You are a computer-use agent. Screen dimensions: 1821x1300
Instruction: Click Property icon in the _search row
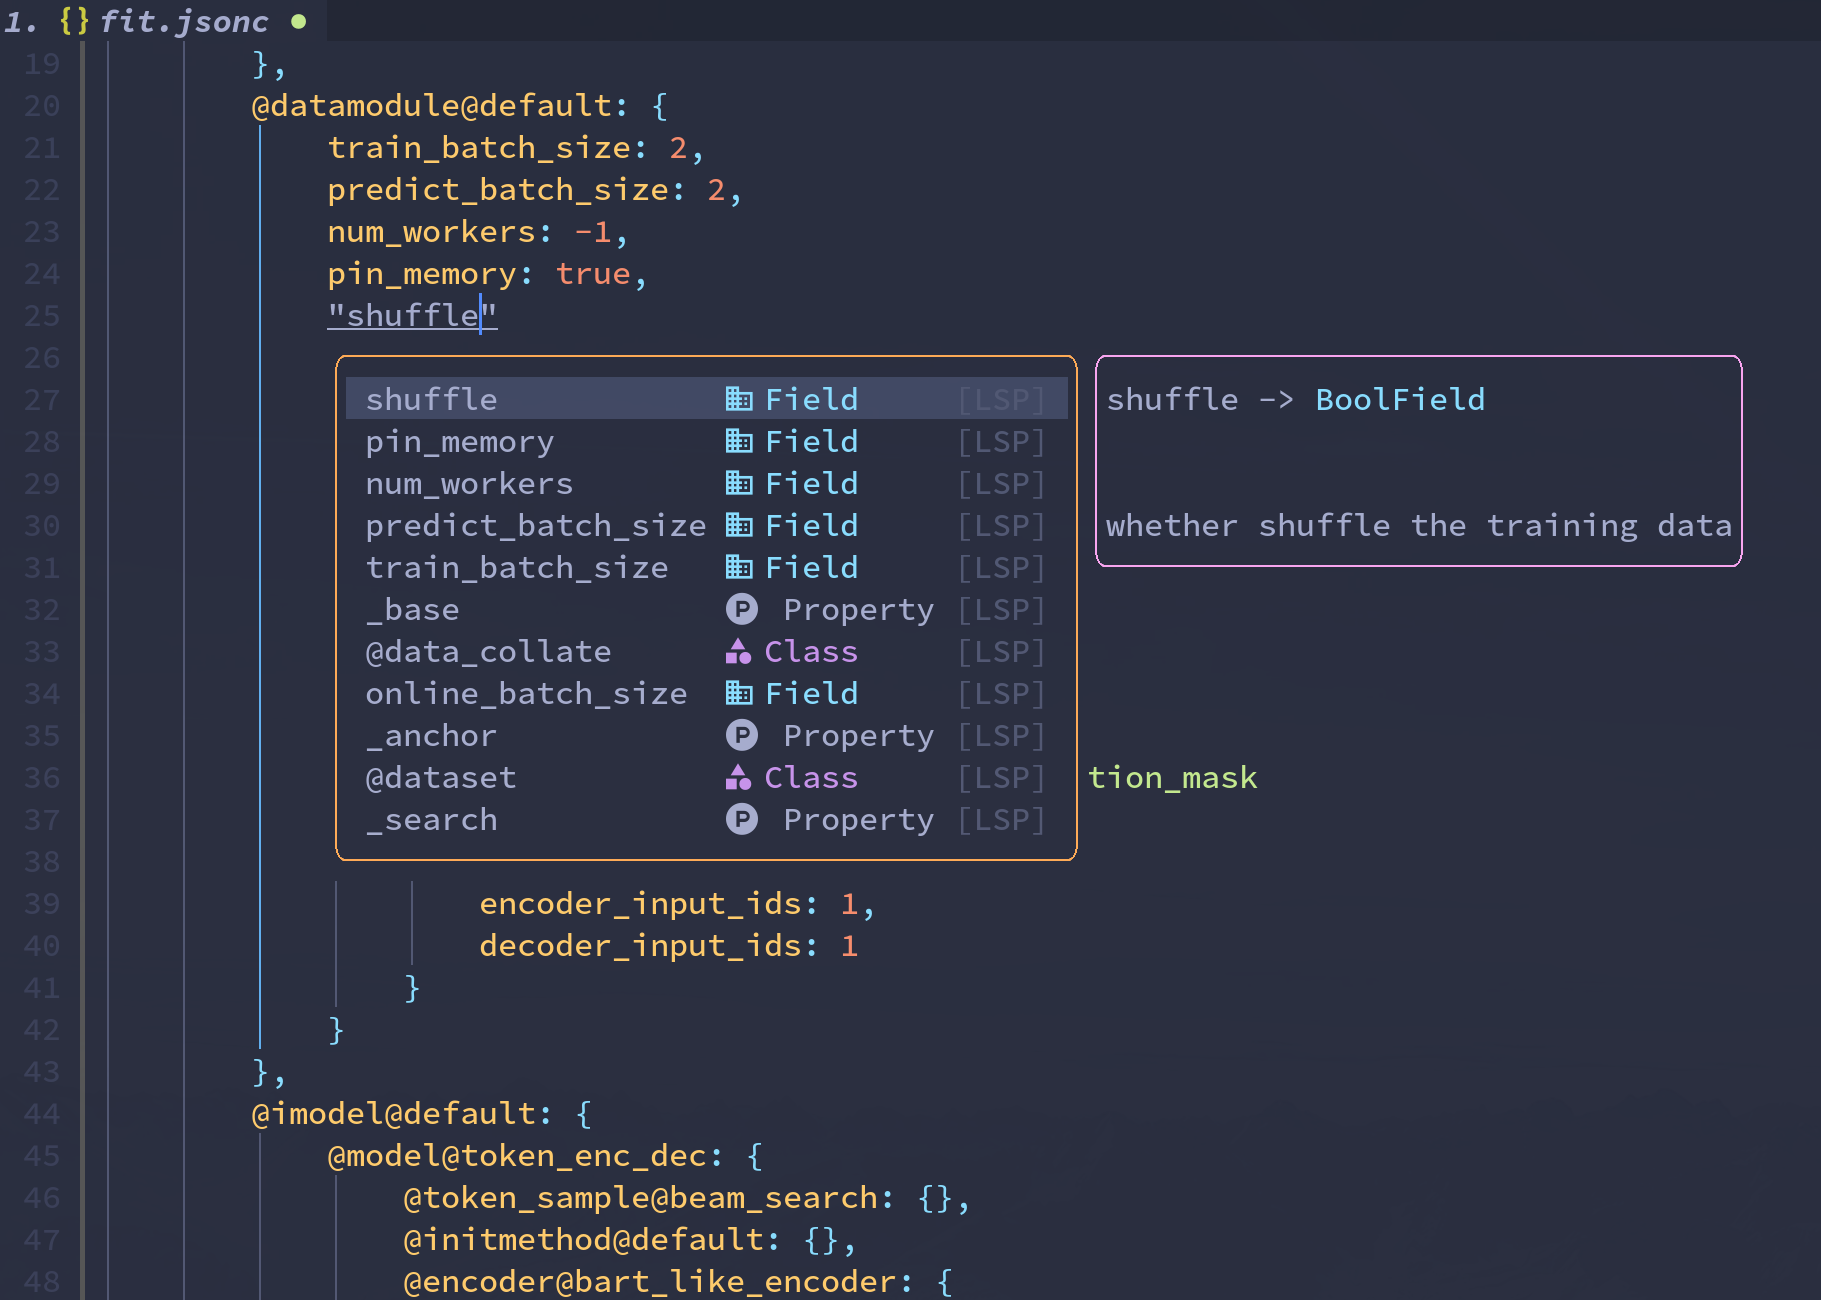point(741,819)
